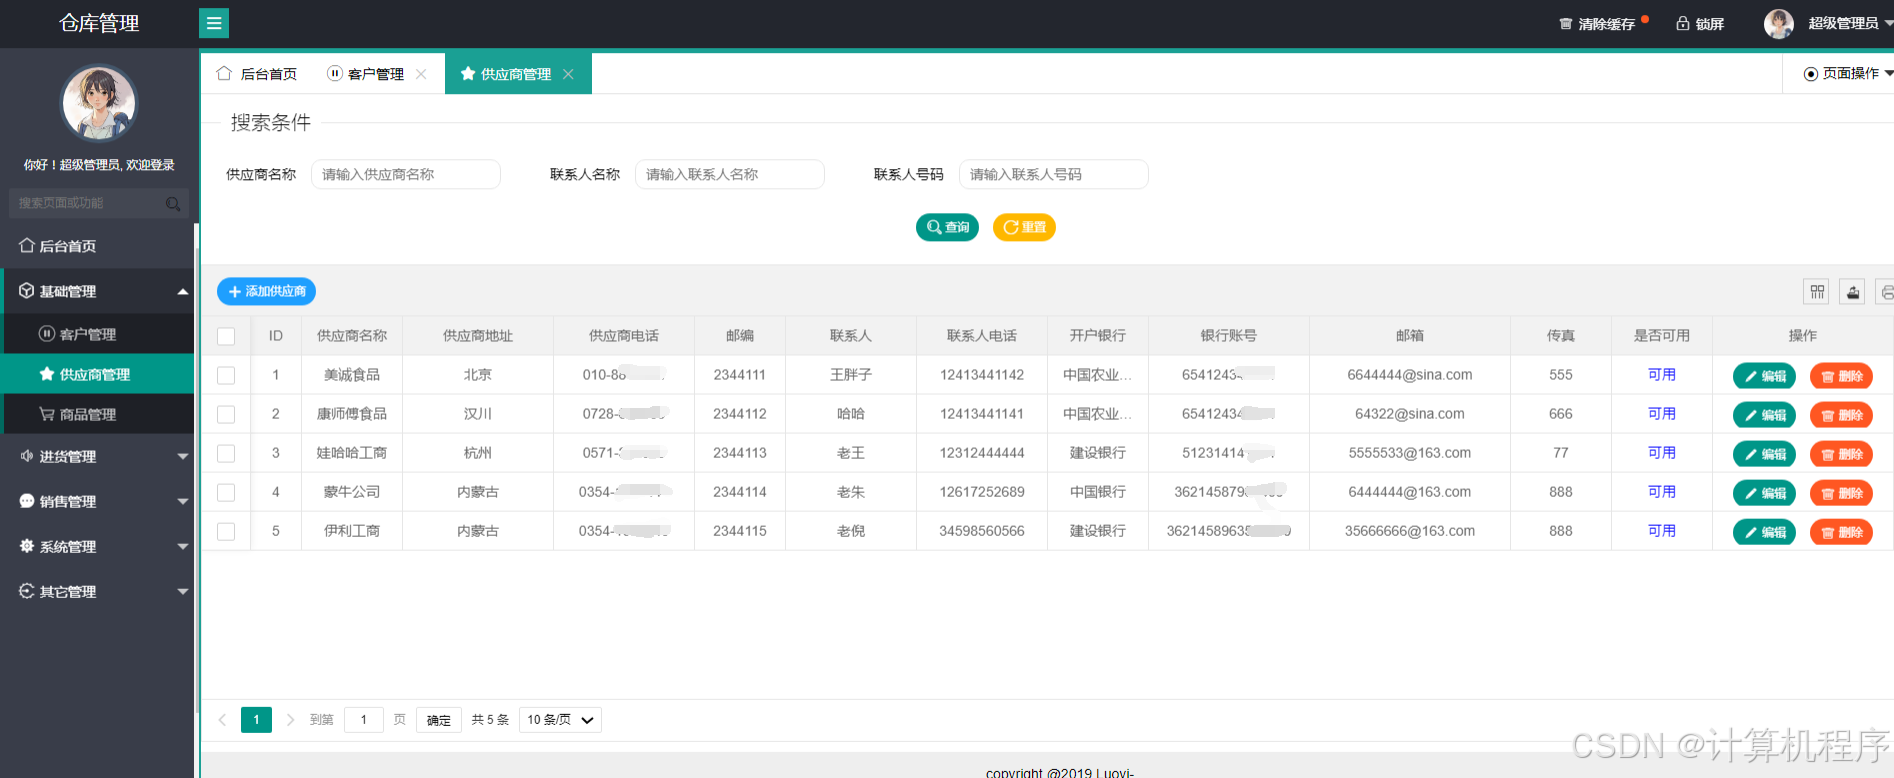Click the 添加供应商 button

pyautogui.click(x=267, y=291)
